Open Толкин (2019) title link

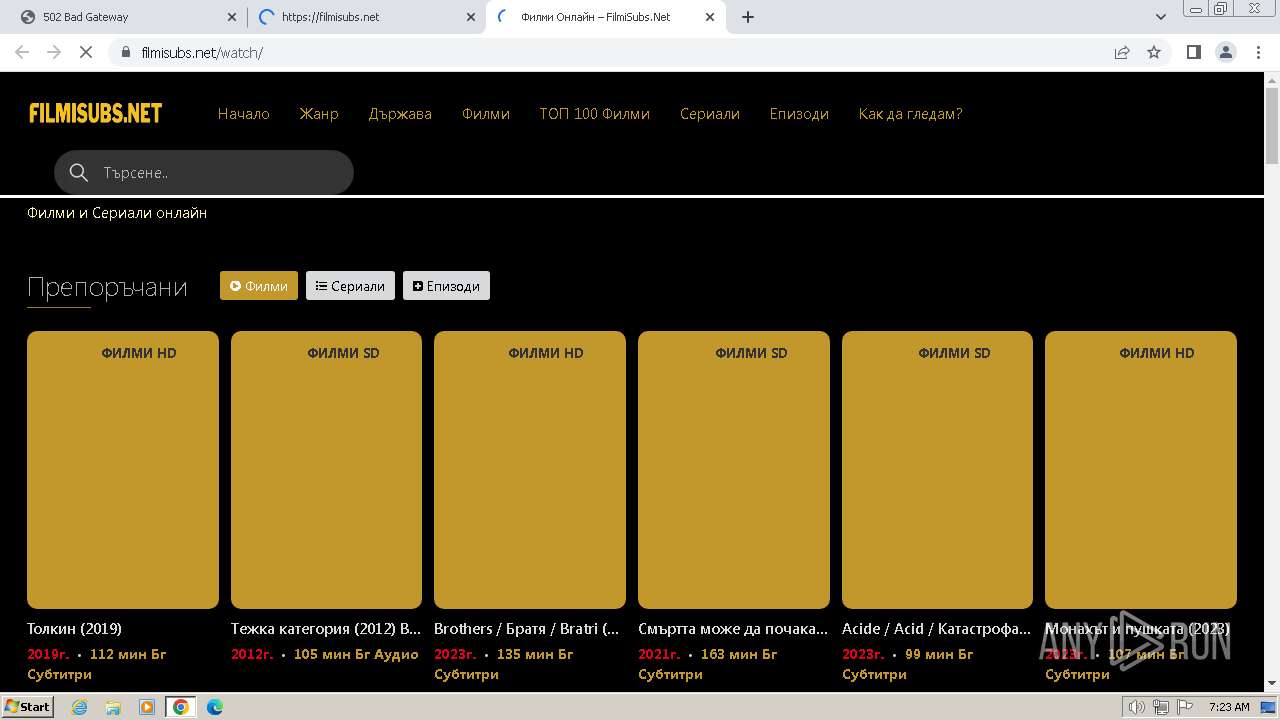(x=75, y=629)
